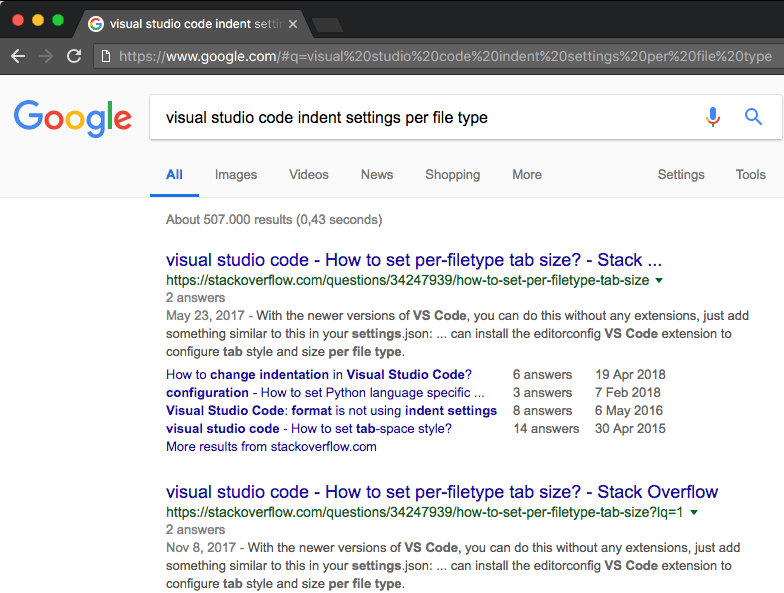Viewport: 784px width, 593px height.
Task: Click the blue magnifier search button
Action: pyautogui.click(x=754, y=117)
